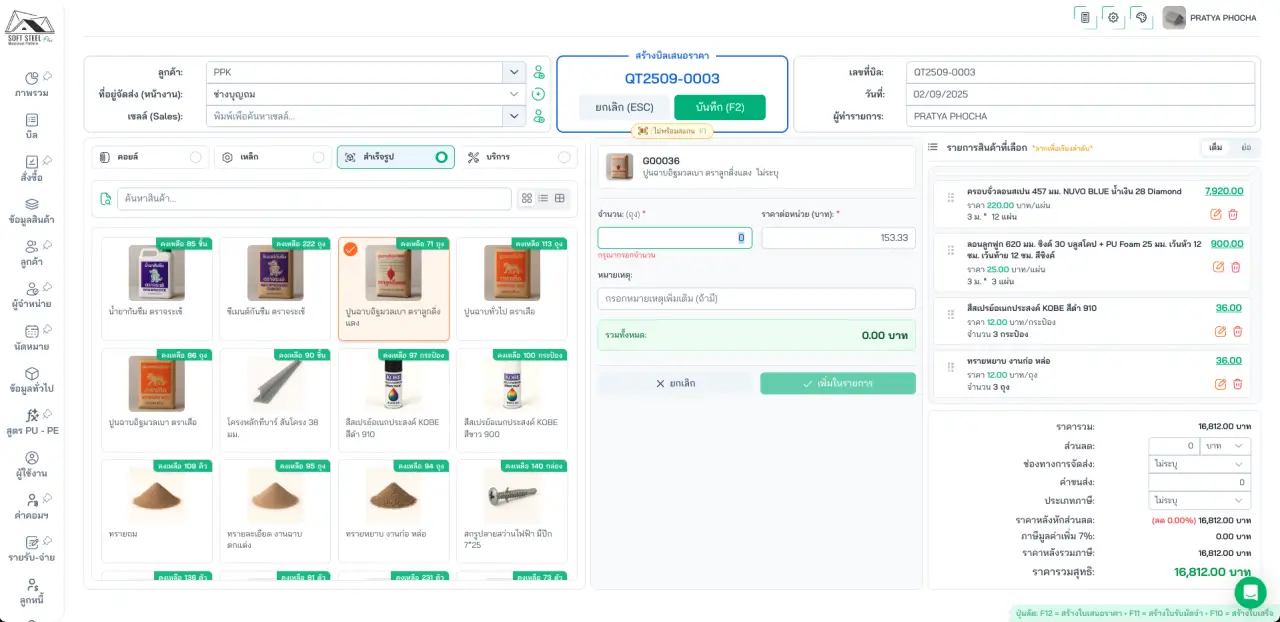Focus the หมายเหตุ remark field

click(x=756, y=299)
